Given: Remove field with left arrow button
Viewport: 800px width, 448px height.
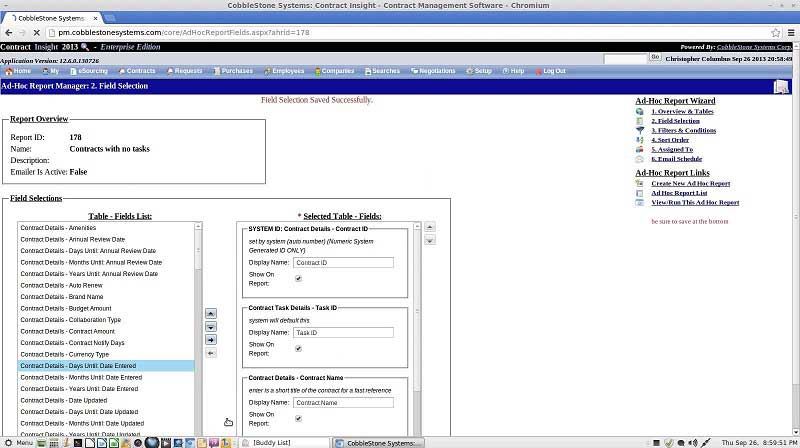Looking at the screenshot, I should tap(211, 353).
